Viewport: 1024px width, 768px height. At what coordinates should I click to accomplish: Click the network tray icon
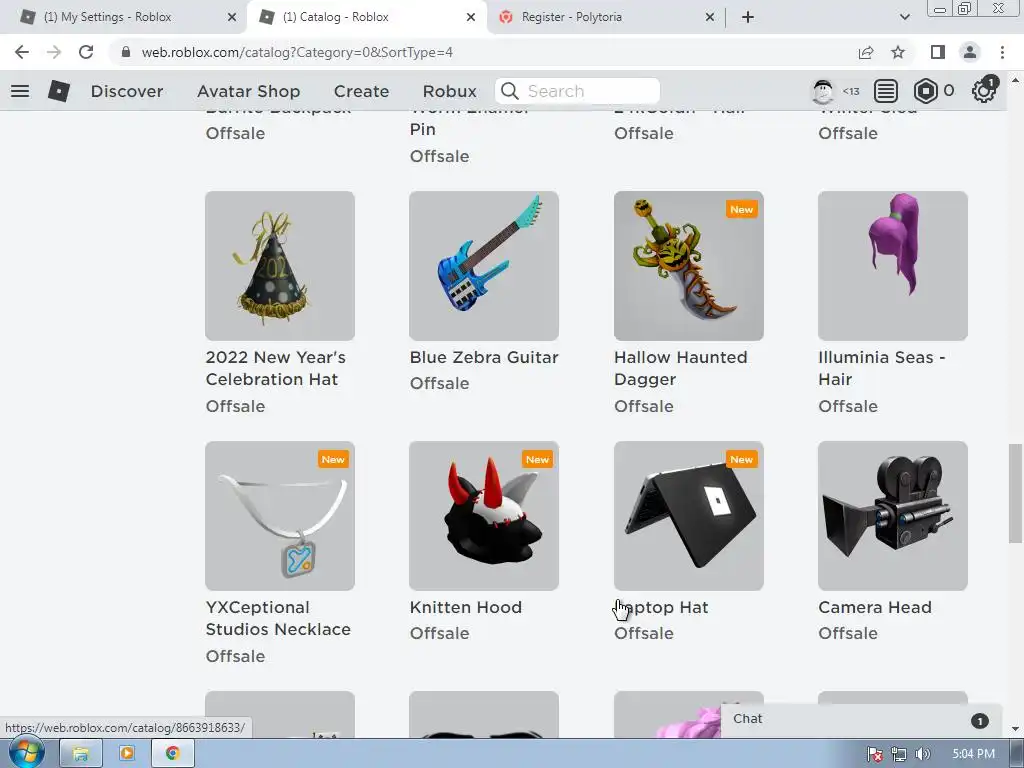coord(899,754)
